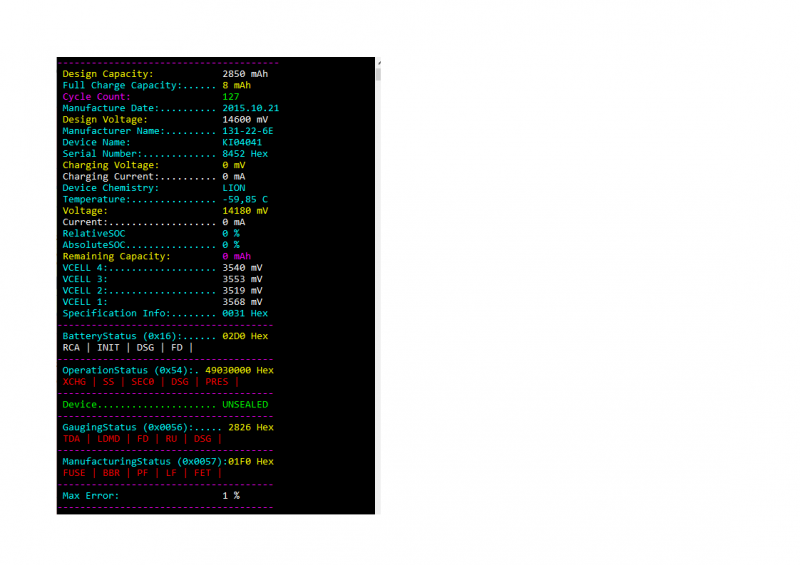The width and height of the screenshot is (800, 565).
Task: Click the Temperature reading -59,85 C
Action: pos(245,199)
